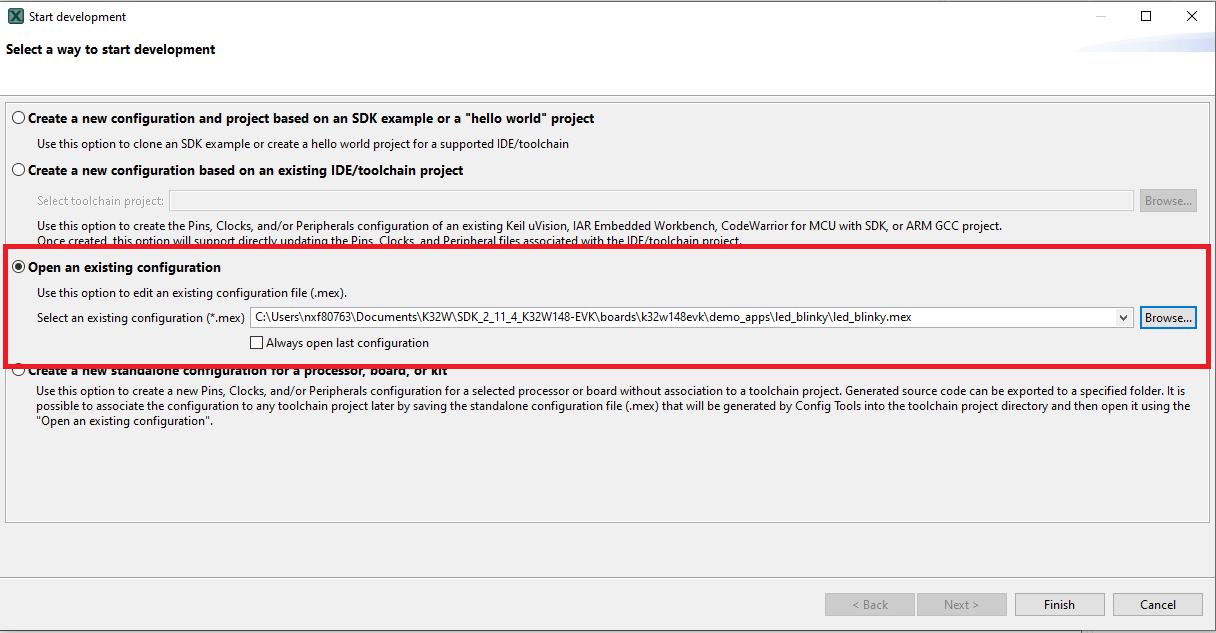Click the Back button
1216x633 pixels.
(x=869, y=604)
